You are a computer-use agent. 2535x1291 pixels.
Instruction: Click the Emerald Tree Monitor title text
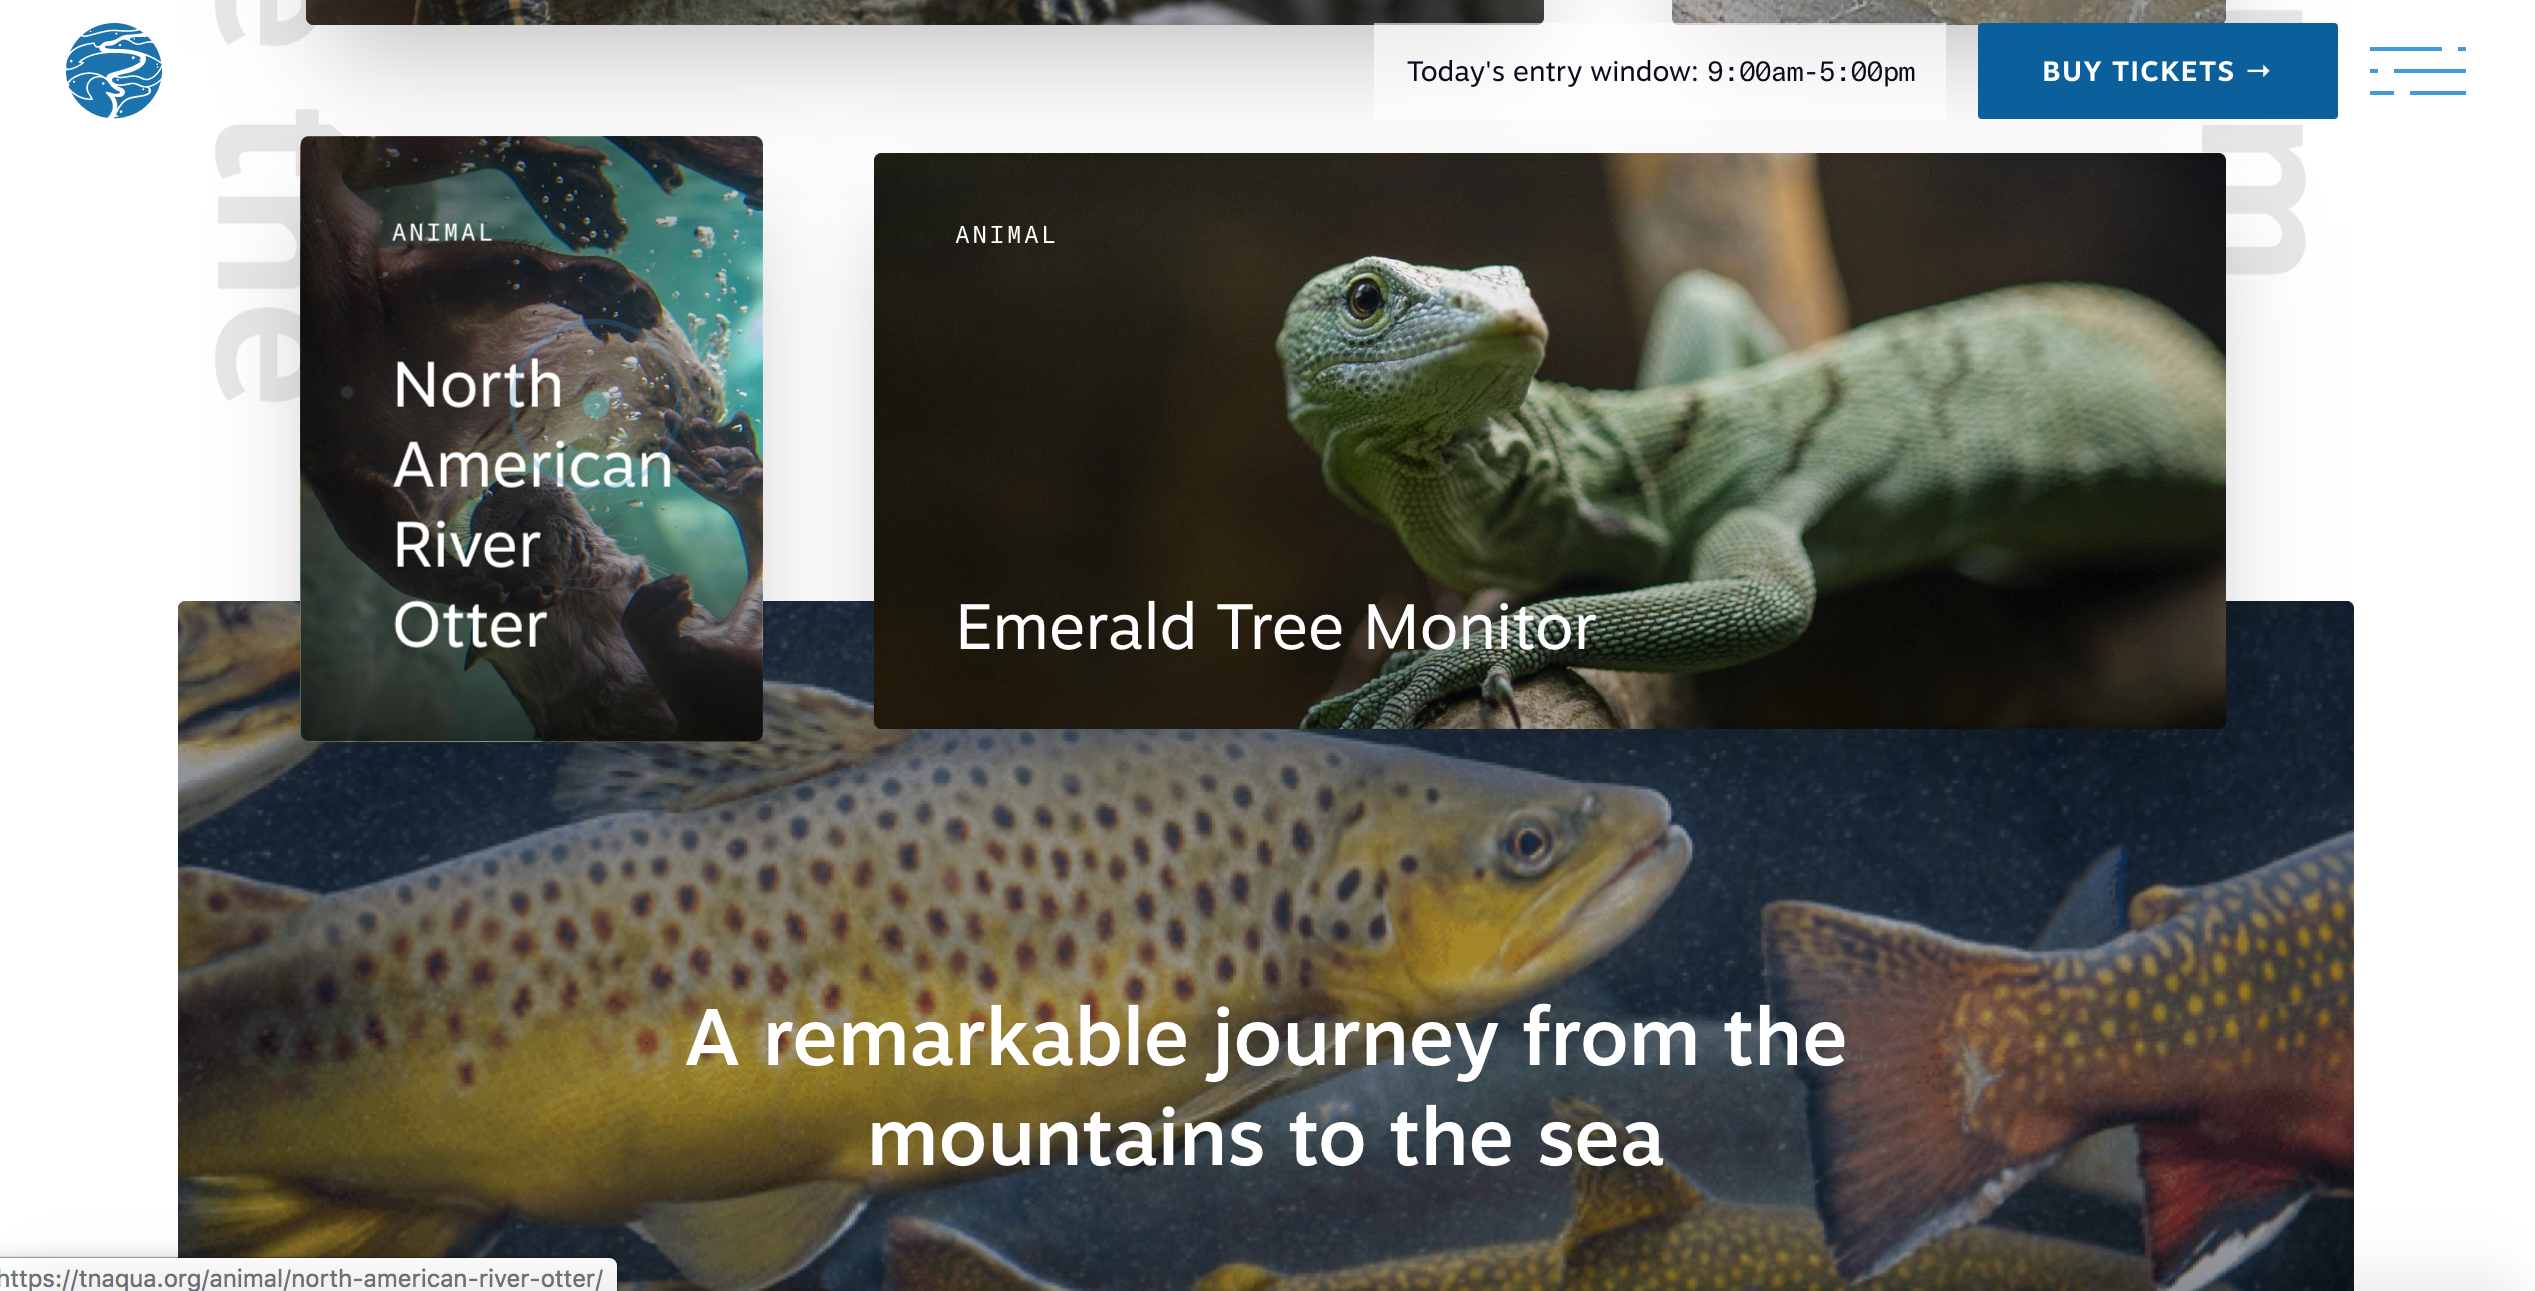click(1275, 627)
